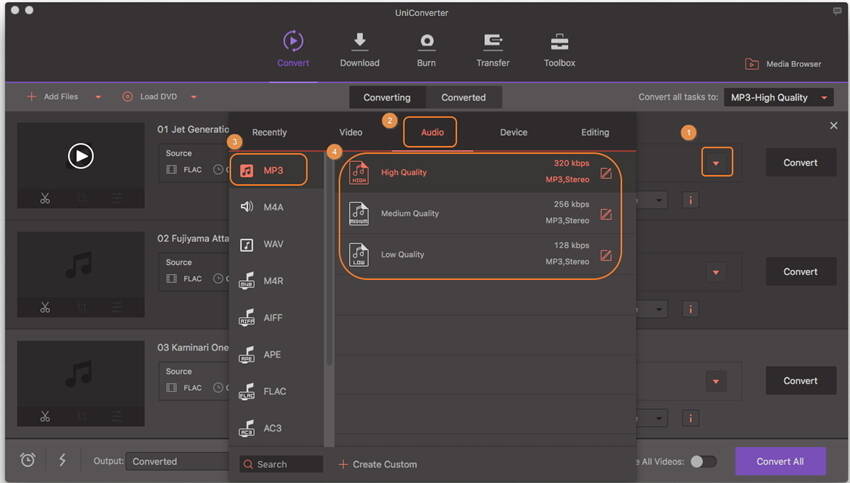Expand the Add Files dropdown arrow
This screenshot has width=850, height=483.
point(98,97)
